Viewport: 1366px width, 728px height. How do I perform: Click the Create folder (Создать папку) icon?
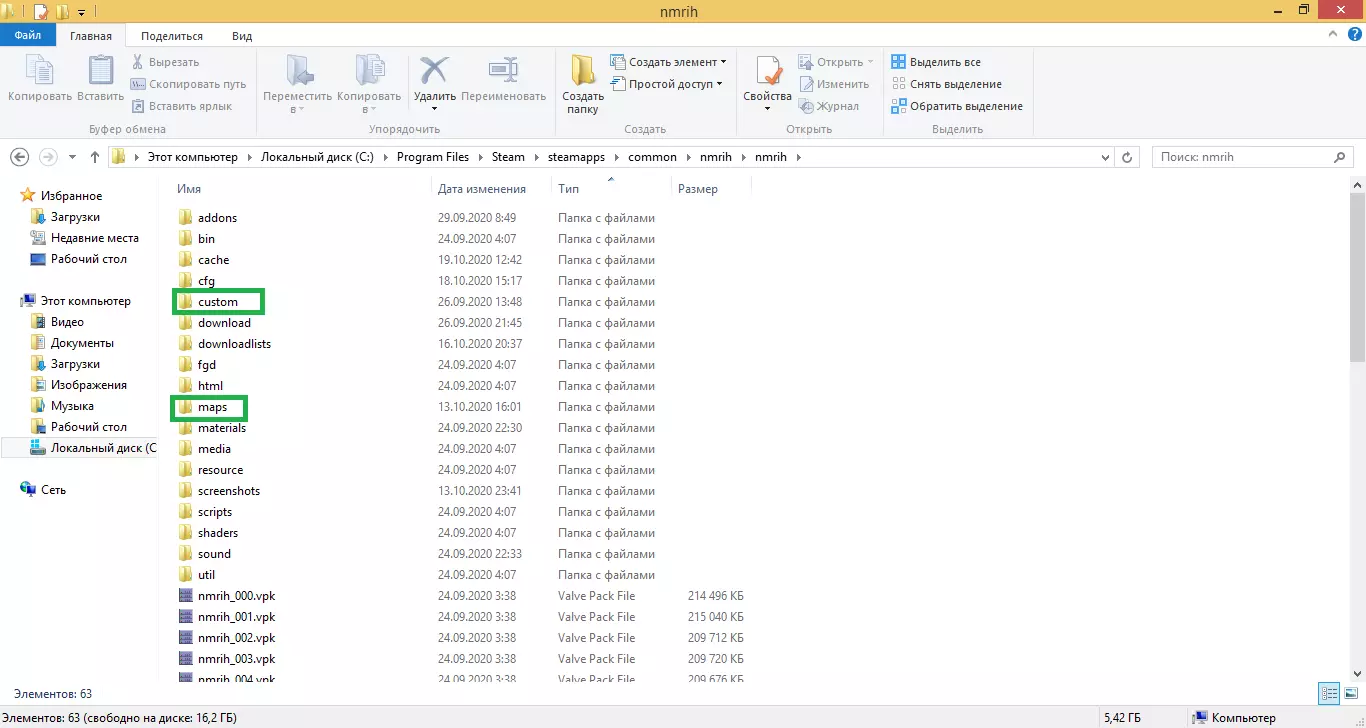pos(582,72)
